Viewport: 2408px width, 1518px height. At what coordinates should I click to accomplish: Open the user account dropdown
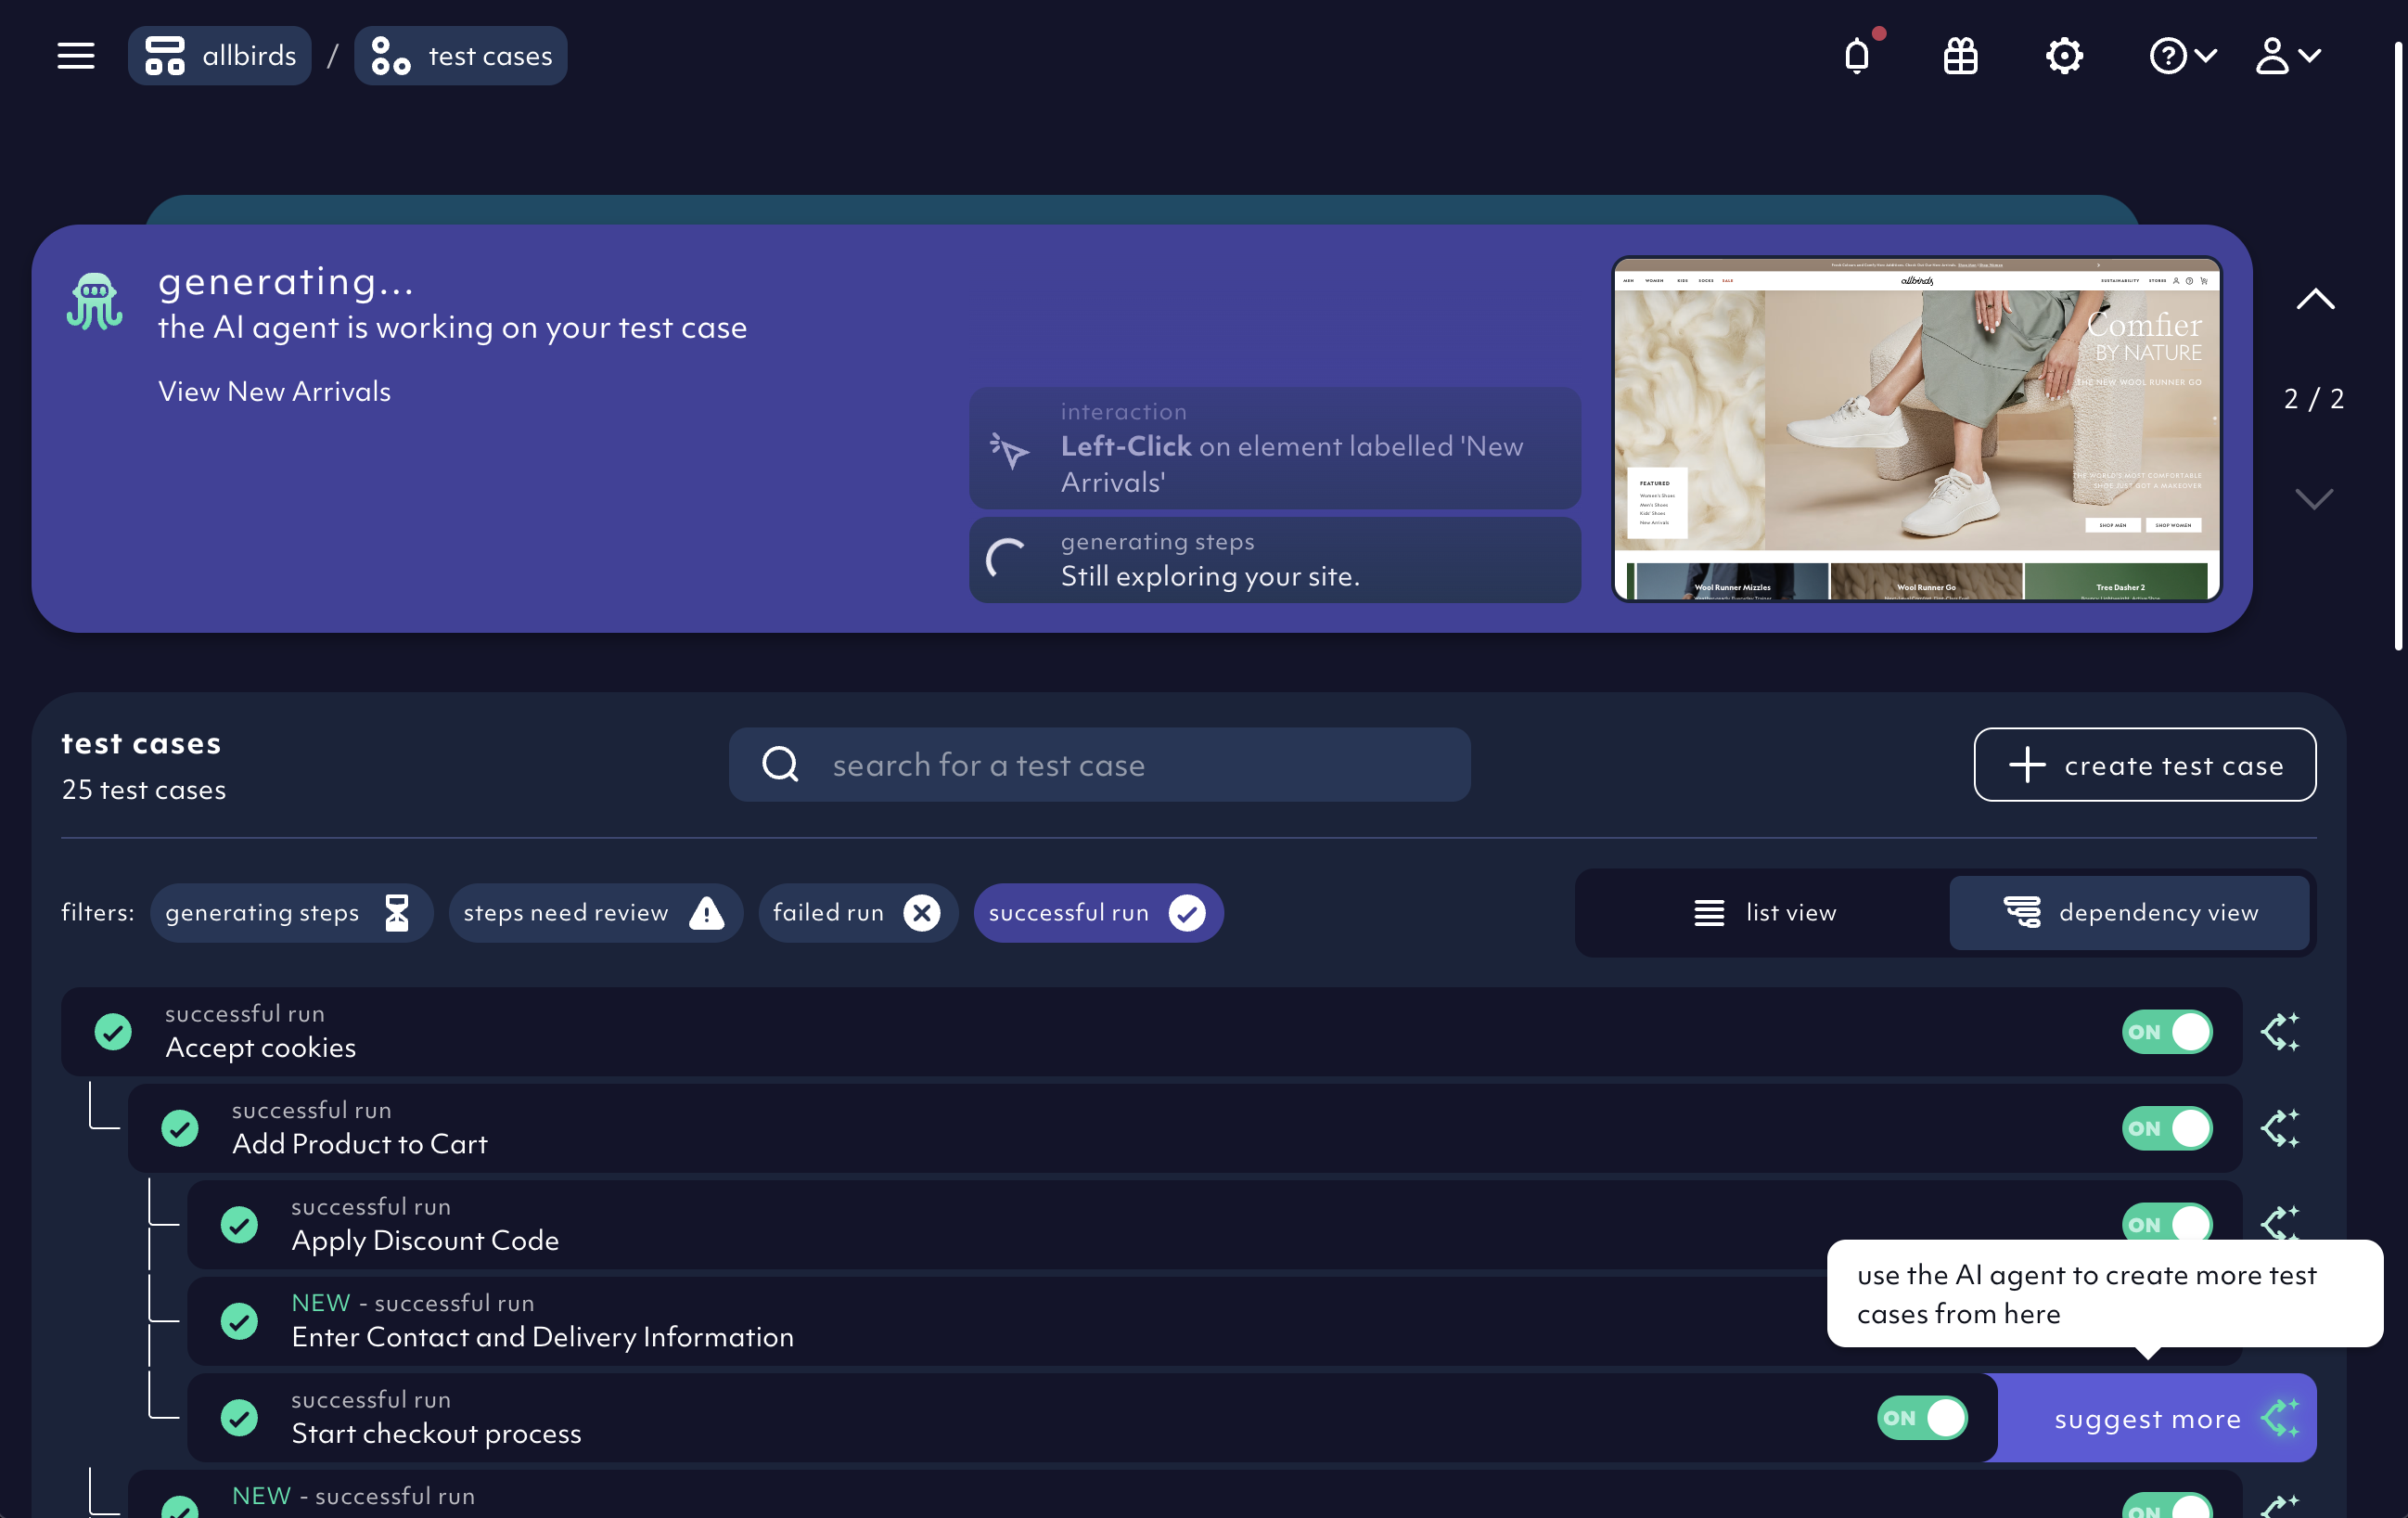point(2288,56)
